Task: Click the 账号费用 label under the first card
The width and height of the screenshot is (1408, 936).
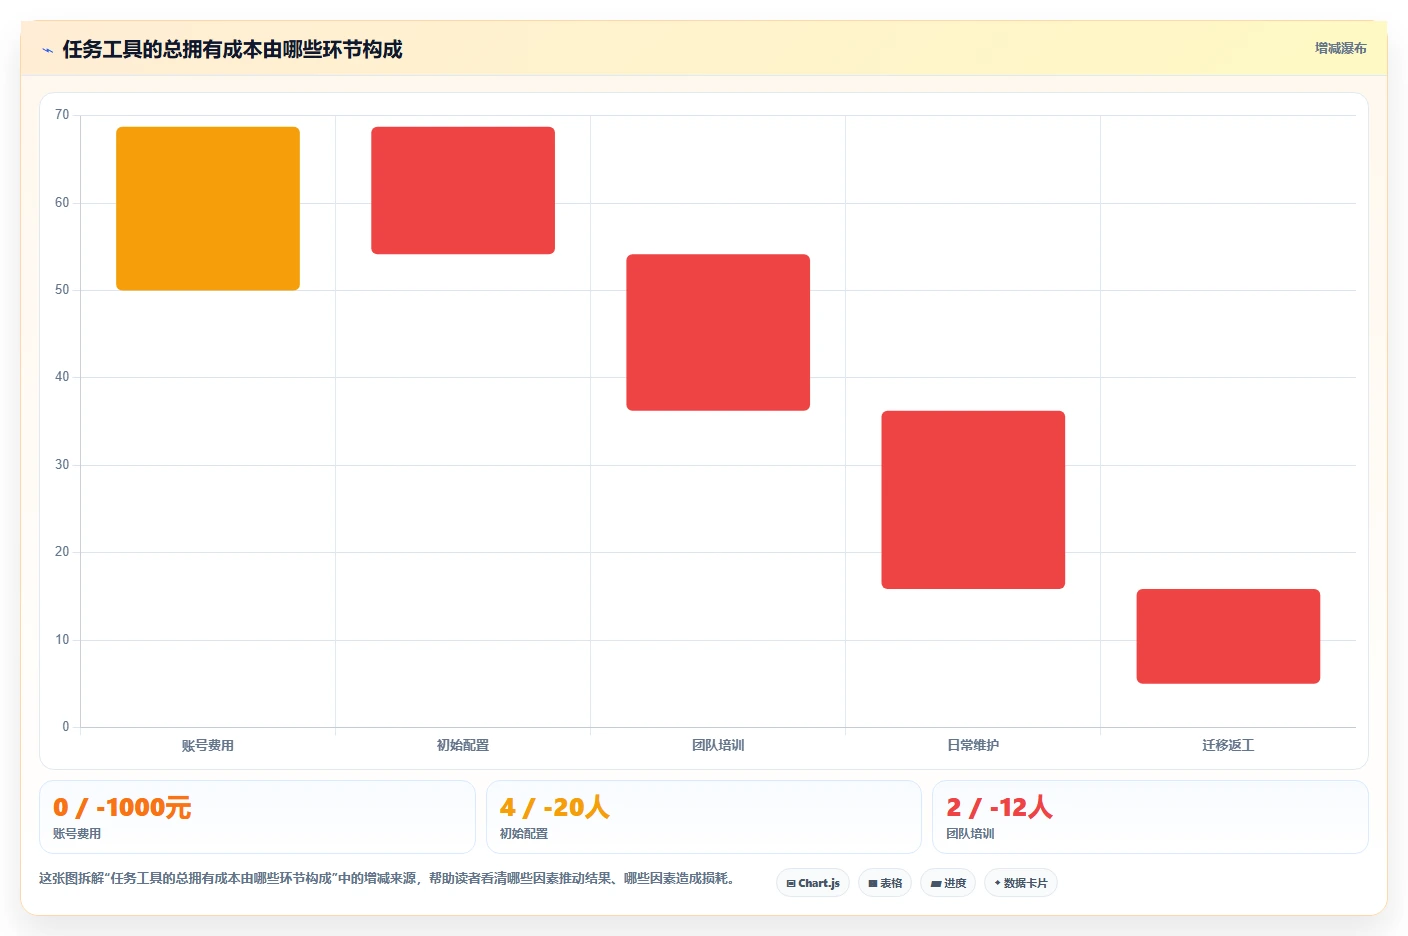Action: [x=77, y=834]
